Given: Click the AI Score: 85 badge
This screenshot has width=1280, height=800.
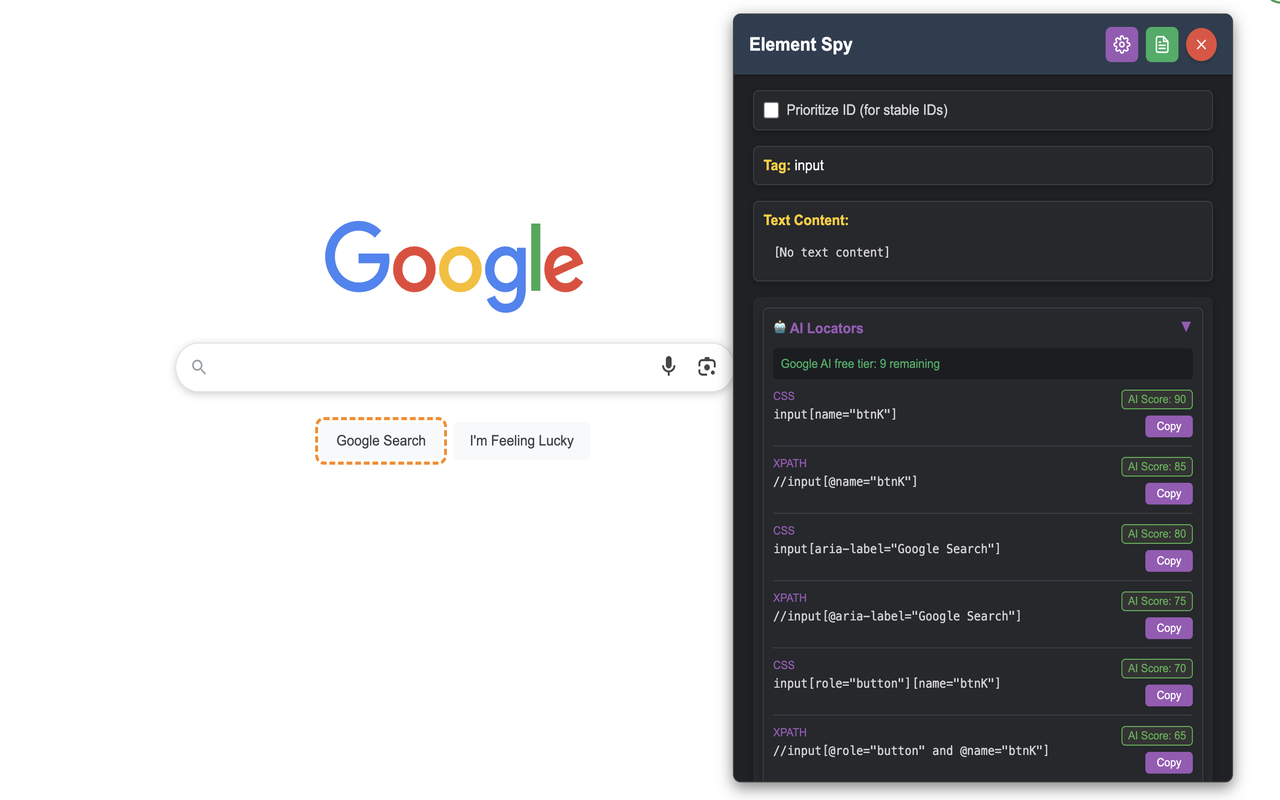Looking at the screenshot, I should 1157,466.
